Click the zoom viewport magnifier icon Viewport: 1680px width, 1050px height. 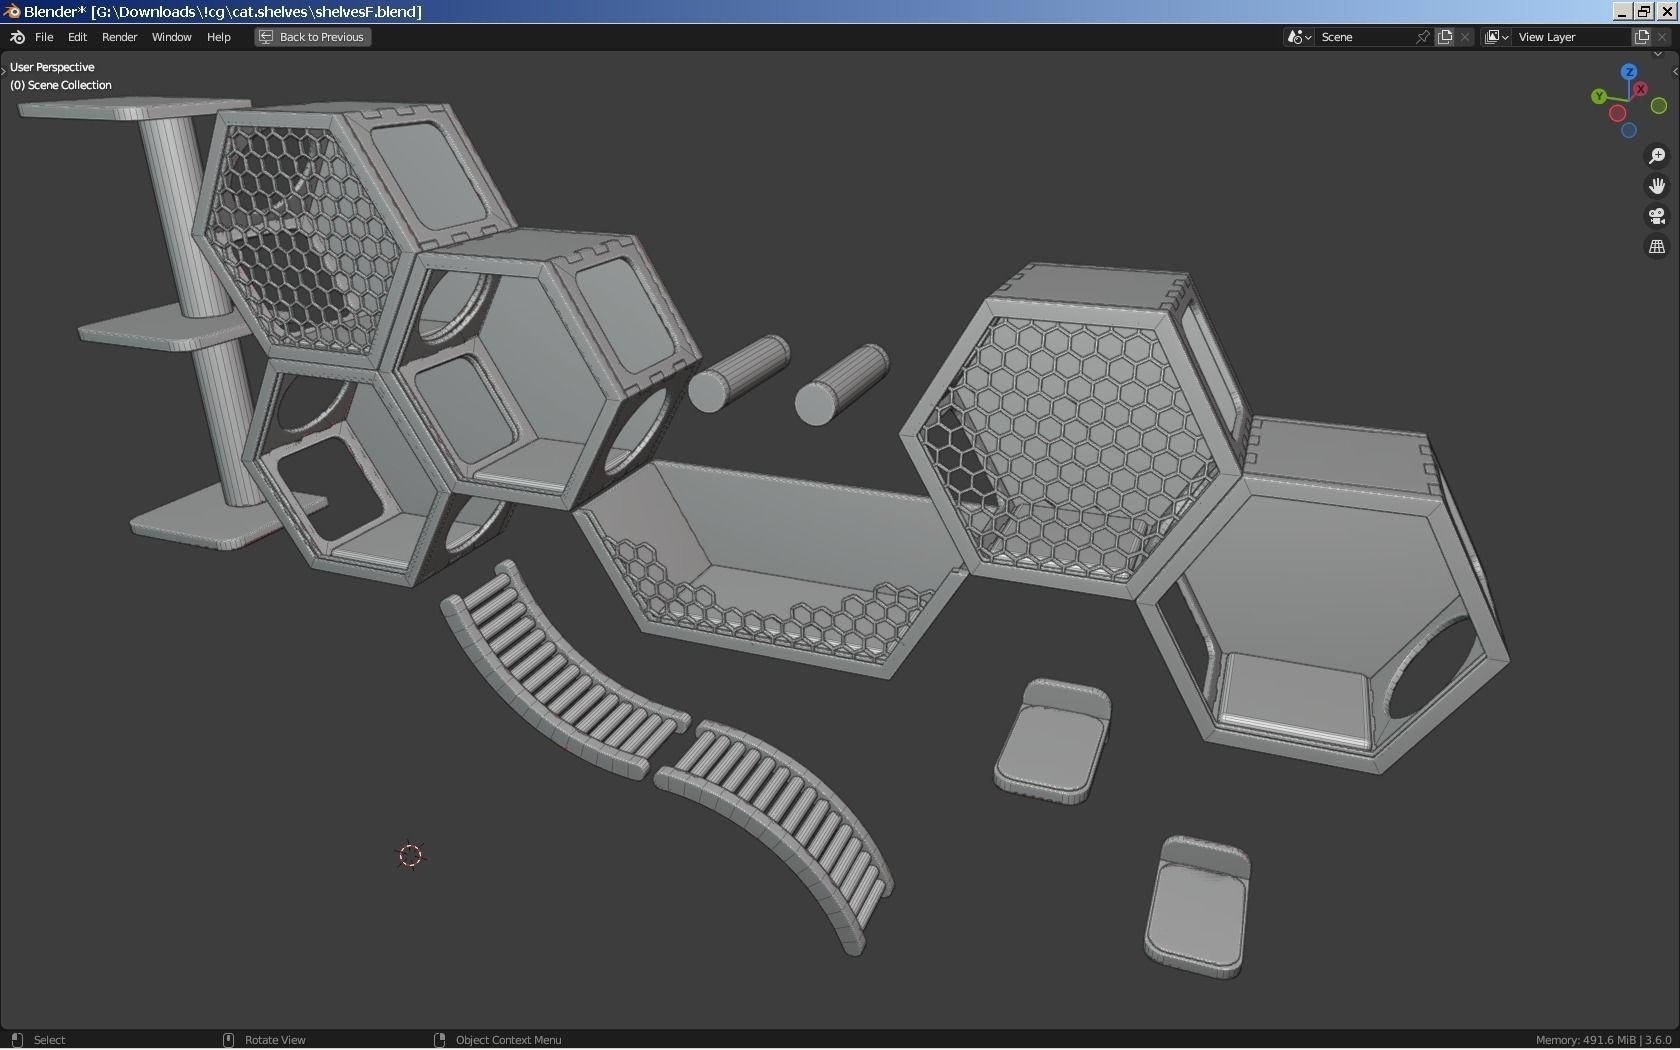[x=1657, y=156]
